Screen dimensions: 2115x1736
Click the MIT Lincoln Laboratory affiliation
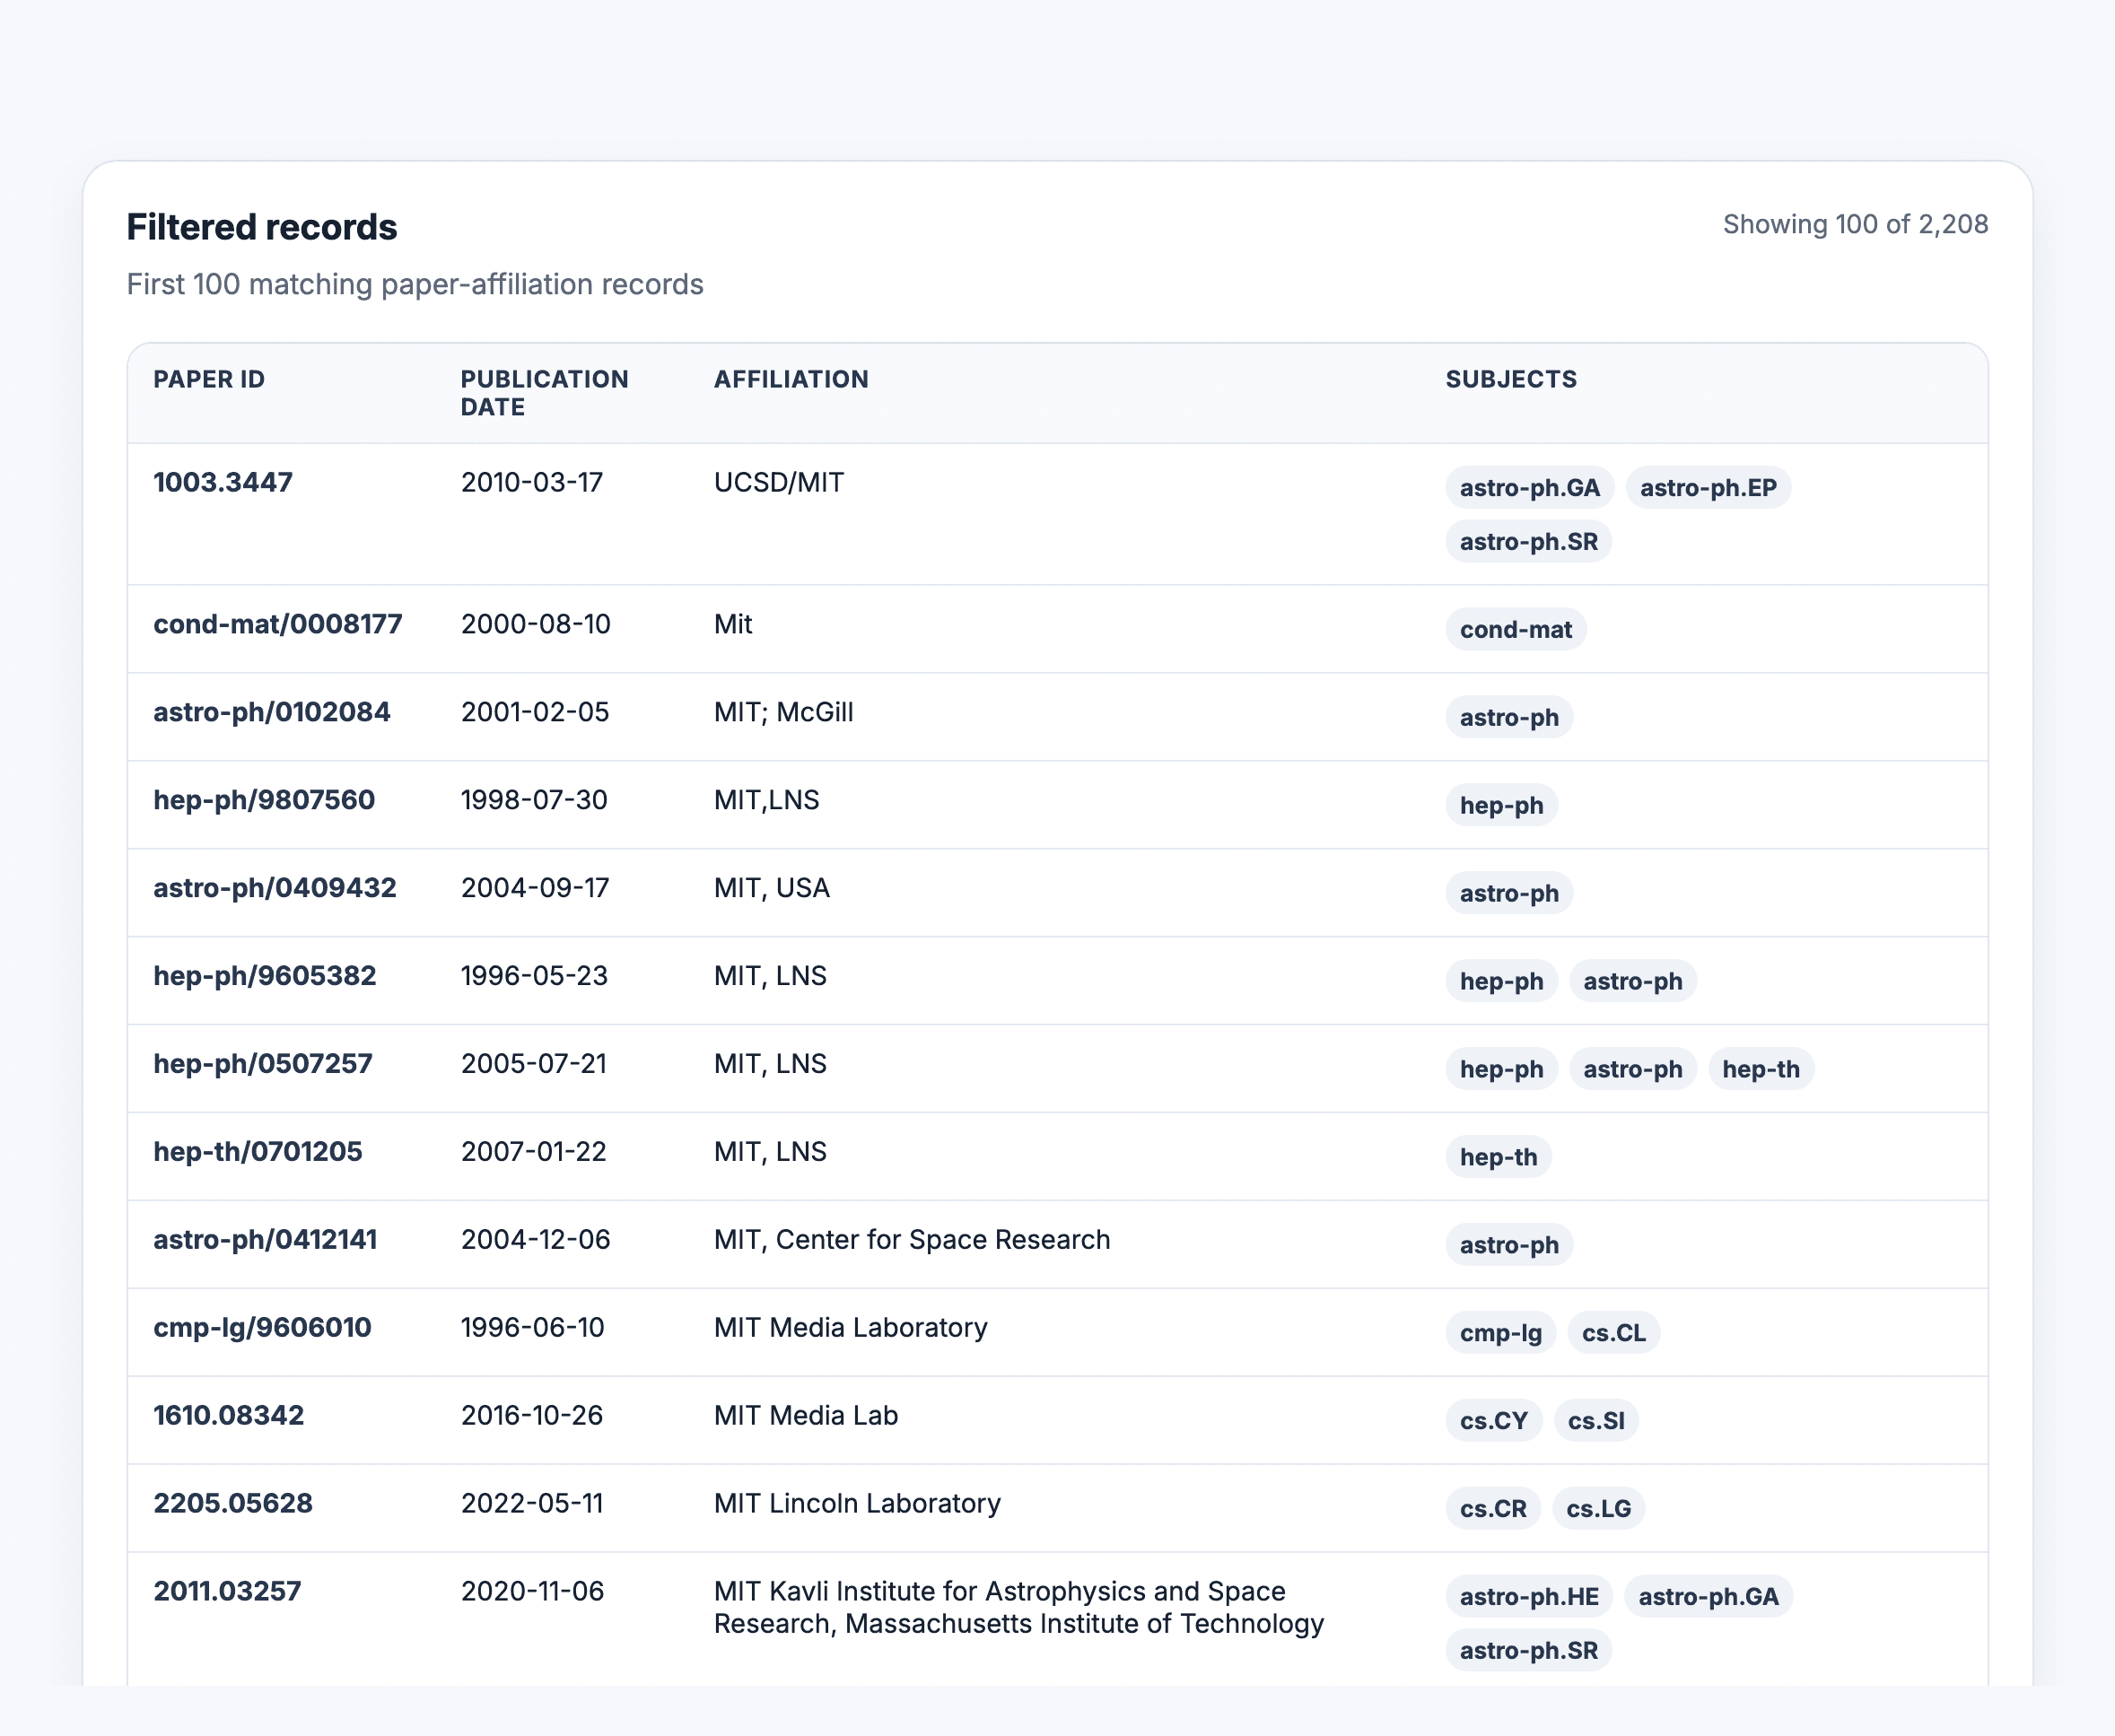pyautogui.click(x=857, y=1504)
